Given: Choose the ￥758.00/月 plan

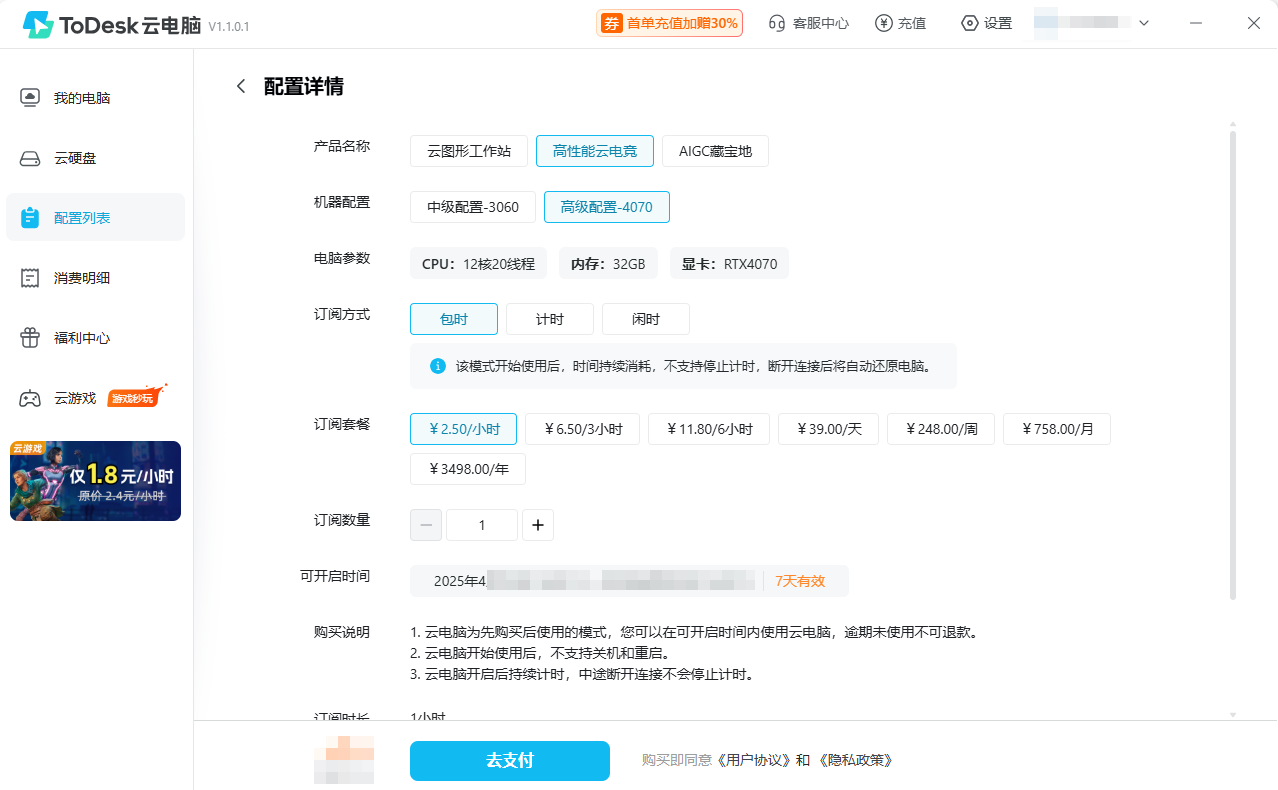Looking at the screenshot, I should (x=1057, y=429).
